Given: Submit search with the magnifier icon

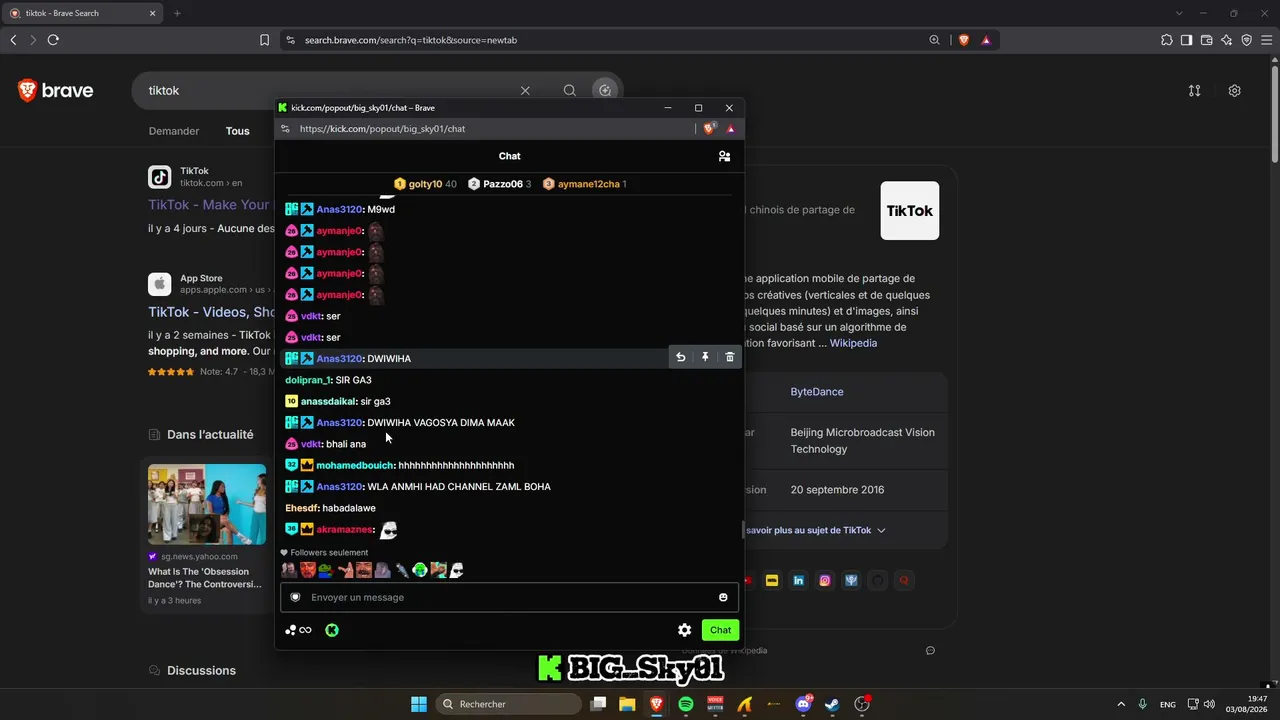Looking at the screenshot, I should [x=569, y=90].
